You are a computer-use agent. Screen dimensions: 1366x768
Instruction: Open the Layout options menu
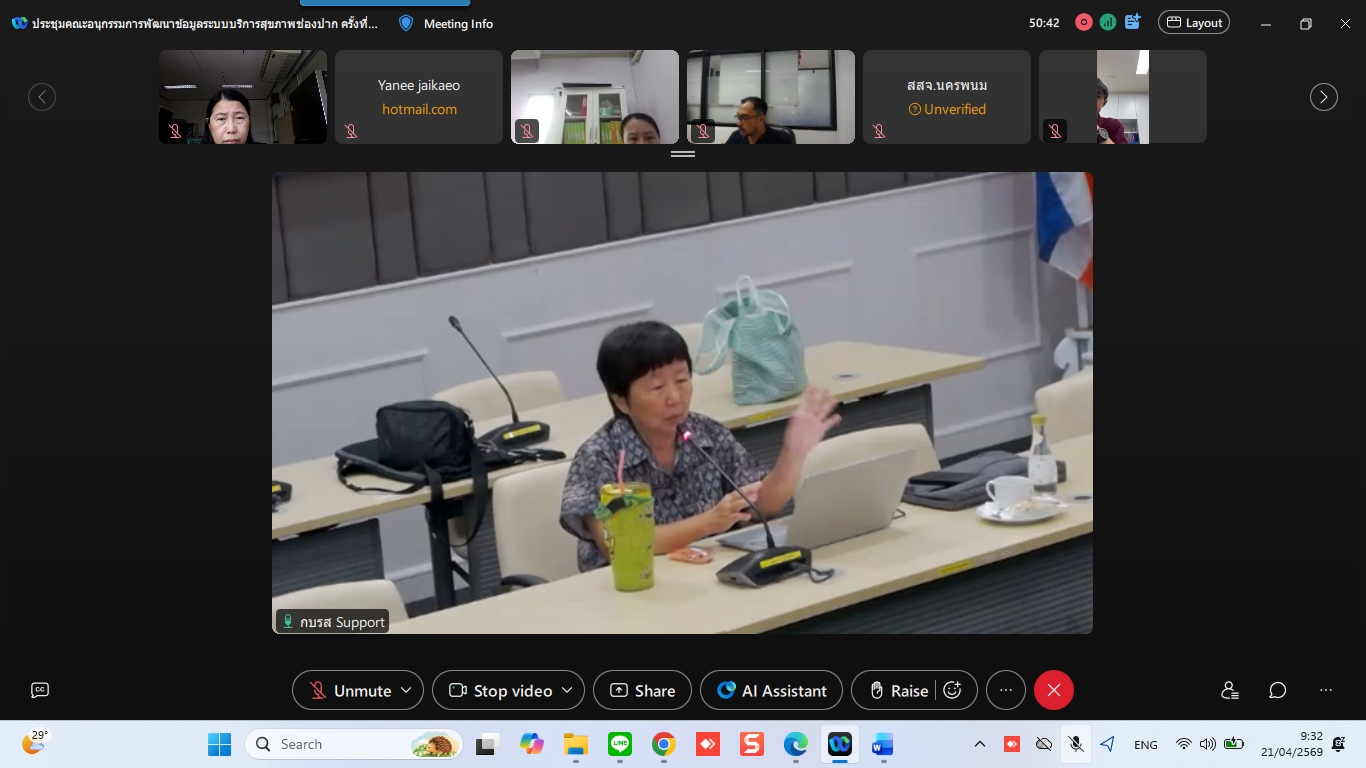point(1193,22)
